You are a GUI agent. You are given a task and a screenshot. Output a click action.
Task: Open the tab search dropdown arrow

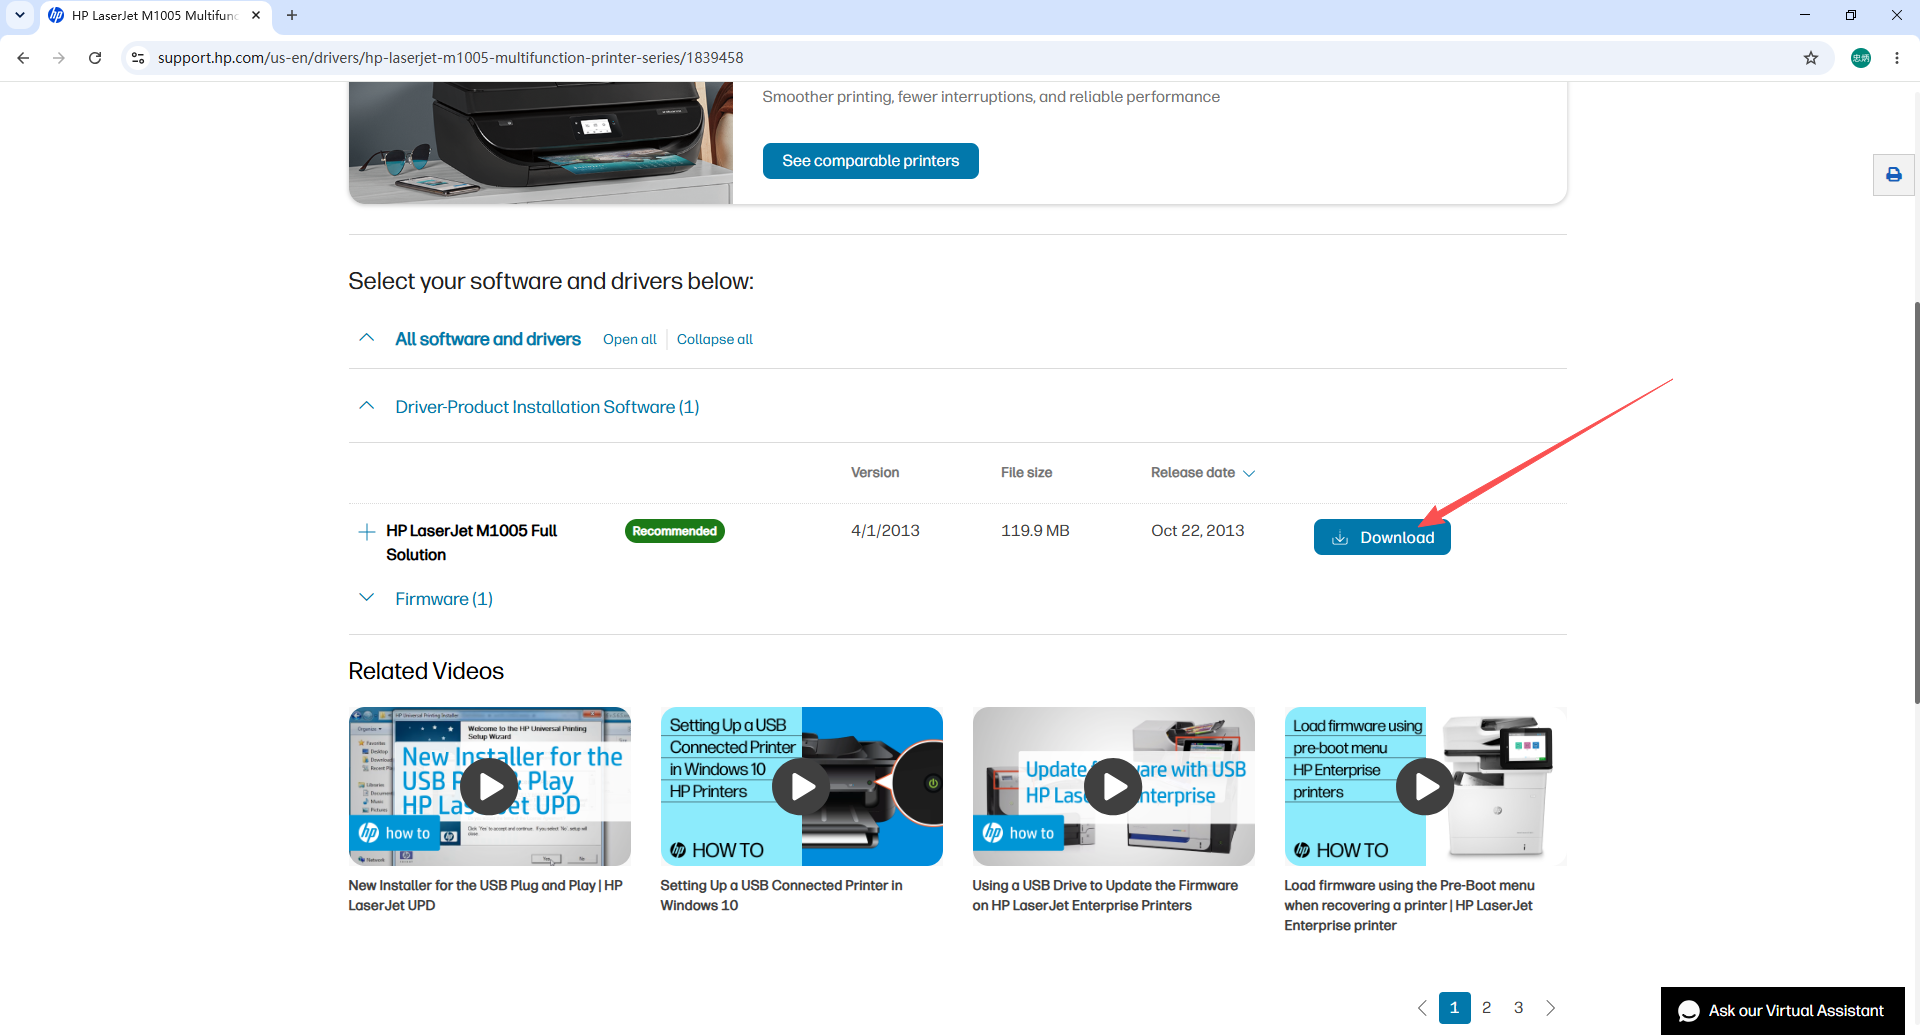click(19, 15)
